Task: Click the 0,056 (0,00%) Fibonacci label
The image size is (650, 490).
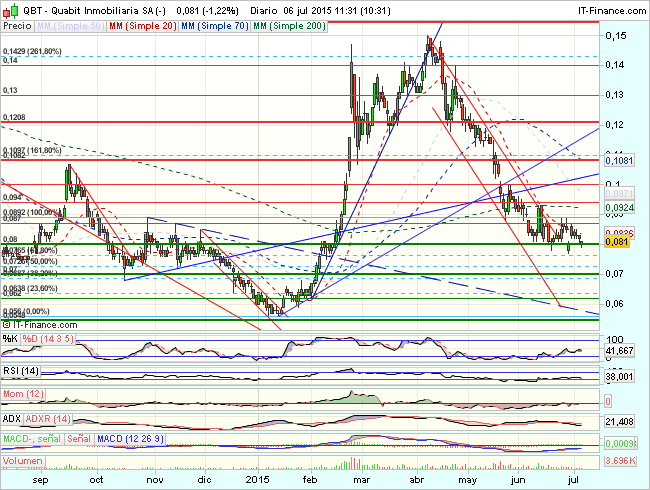Action: 27,311
